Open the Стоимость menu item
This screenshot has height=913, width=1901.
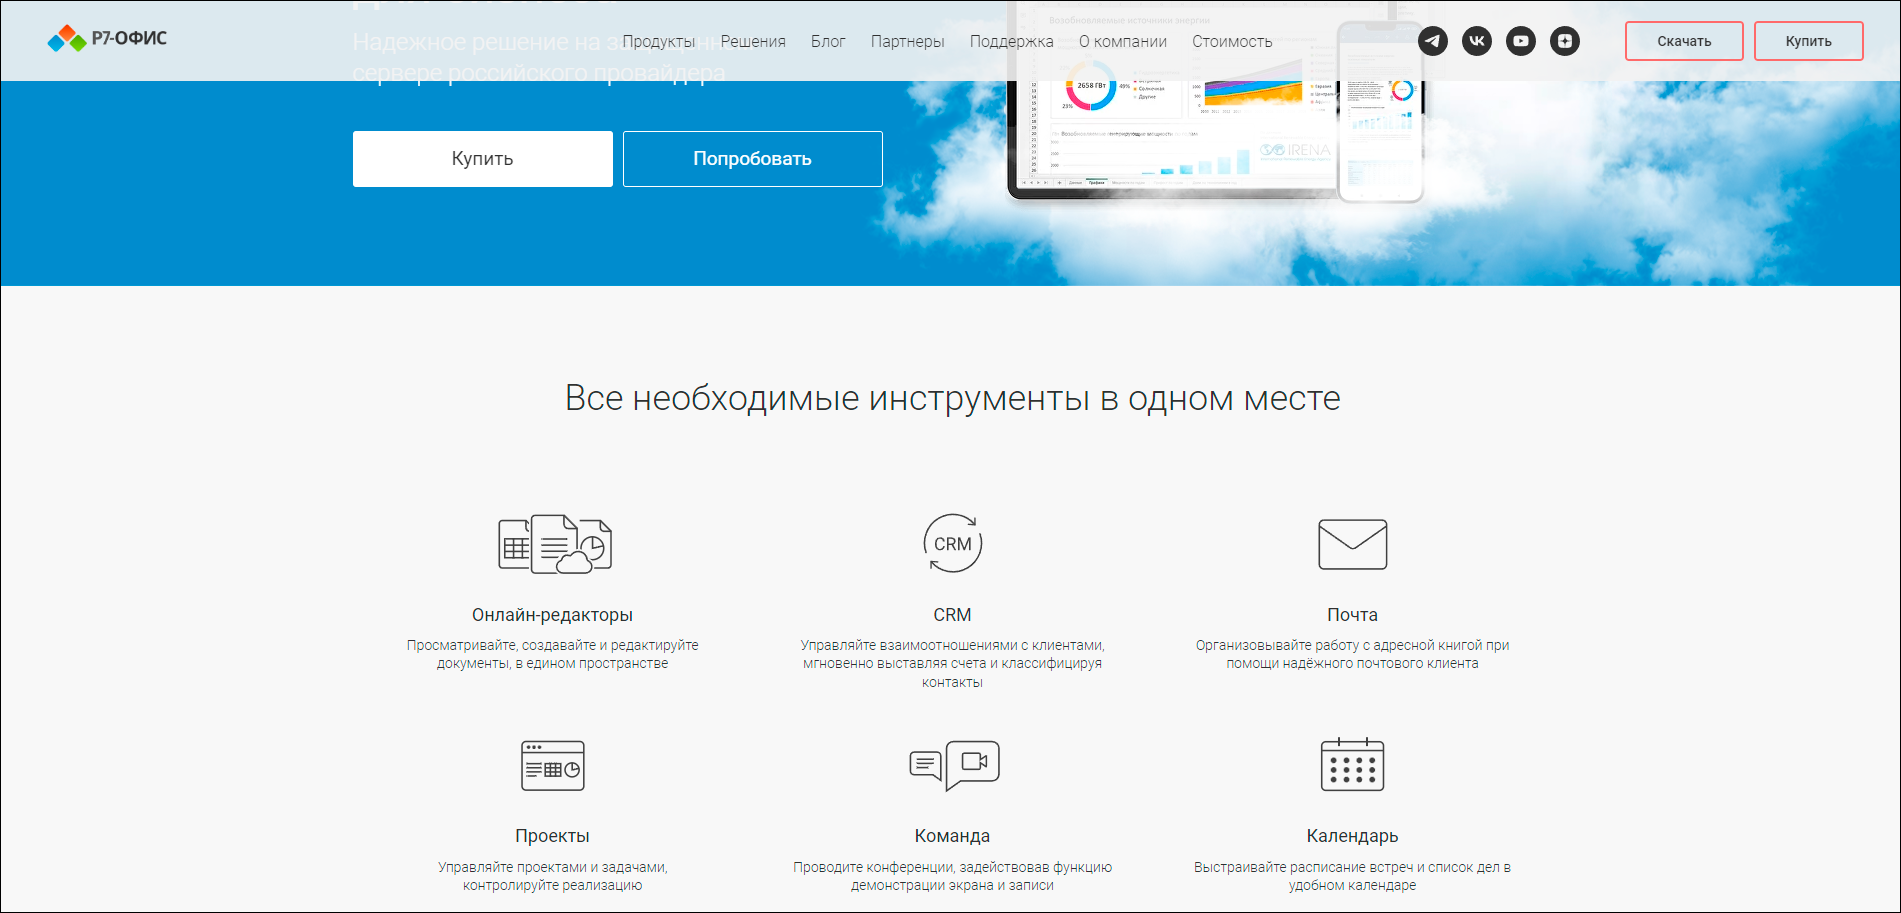1232,41
